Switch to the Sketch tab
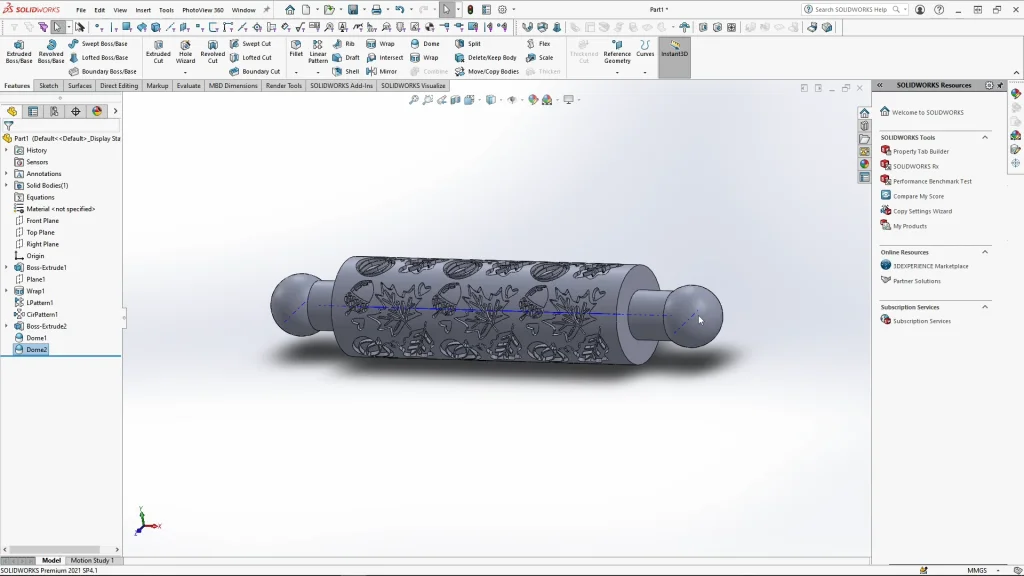The image size is (1024, 576). tap(48, 86)
